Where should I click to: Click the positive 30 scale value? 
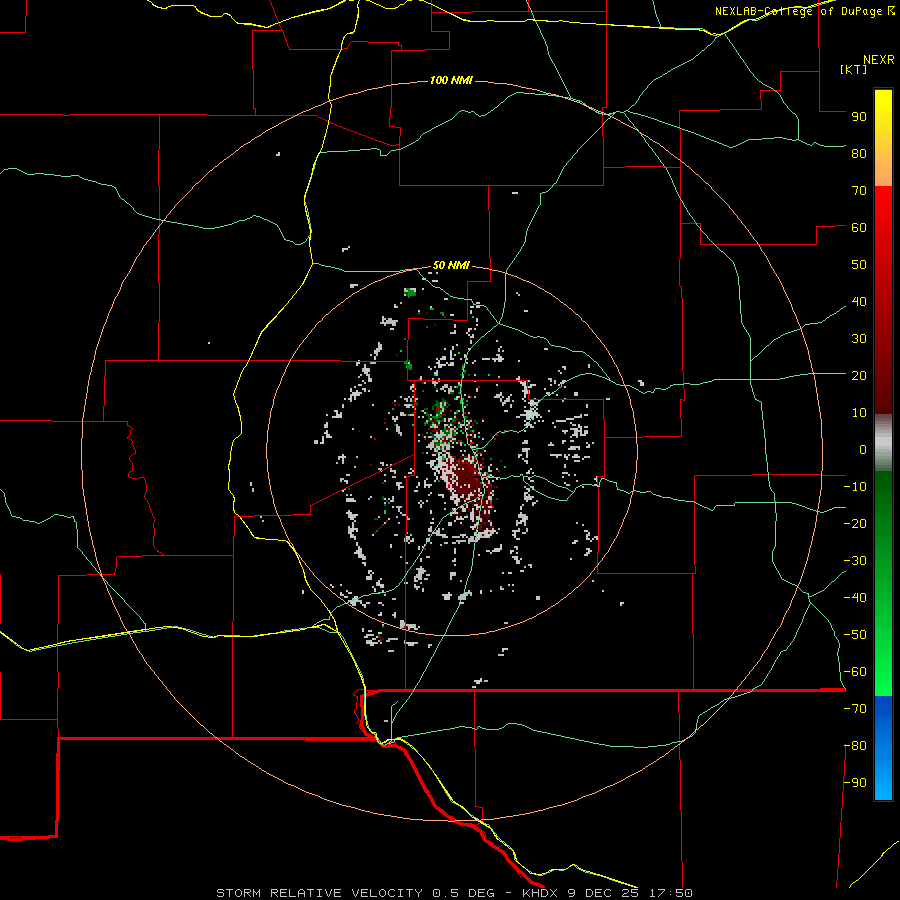point(859,339)
